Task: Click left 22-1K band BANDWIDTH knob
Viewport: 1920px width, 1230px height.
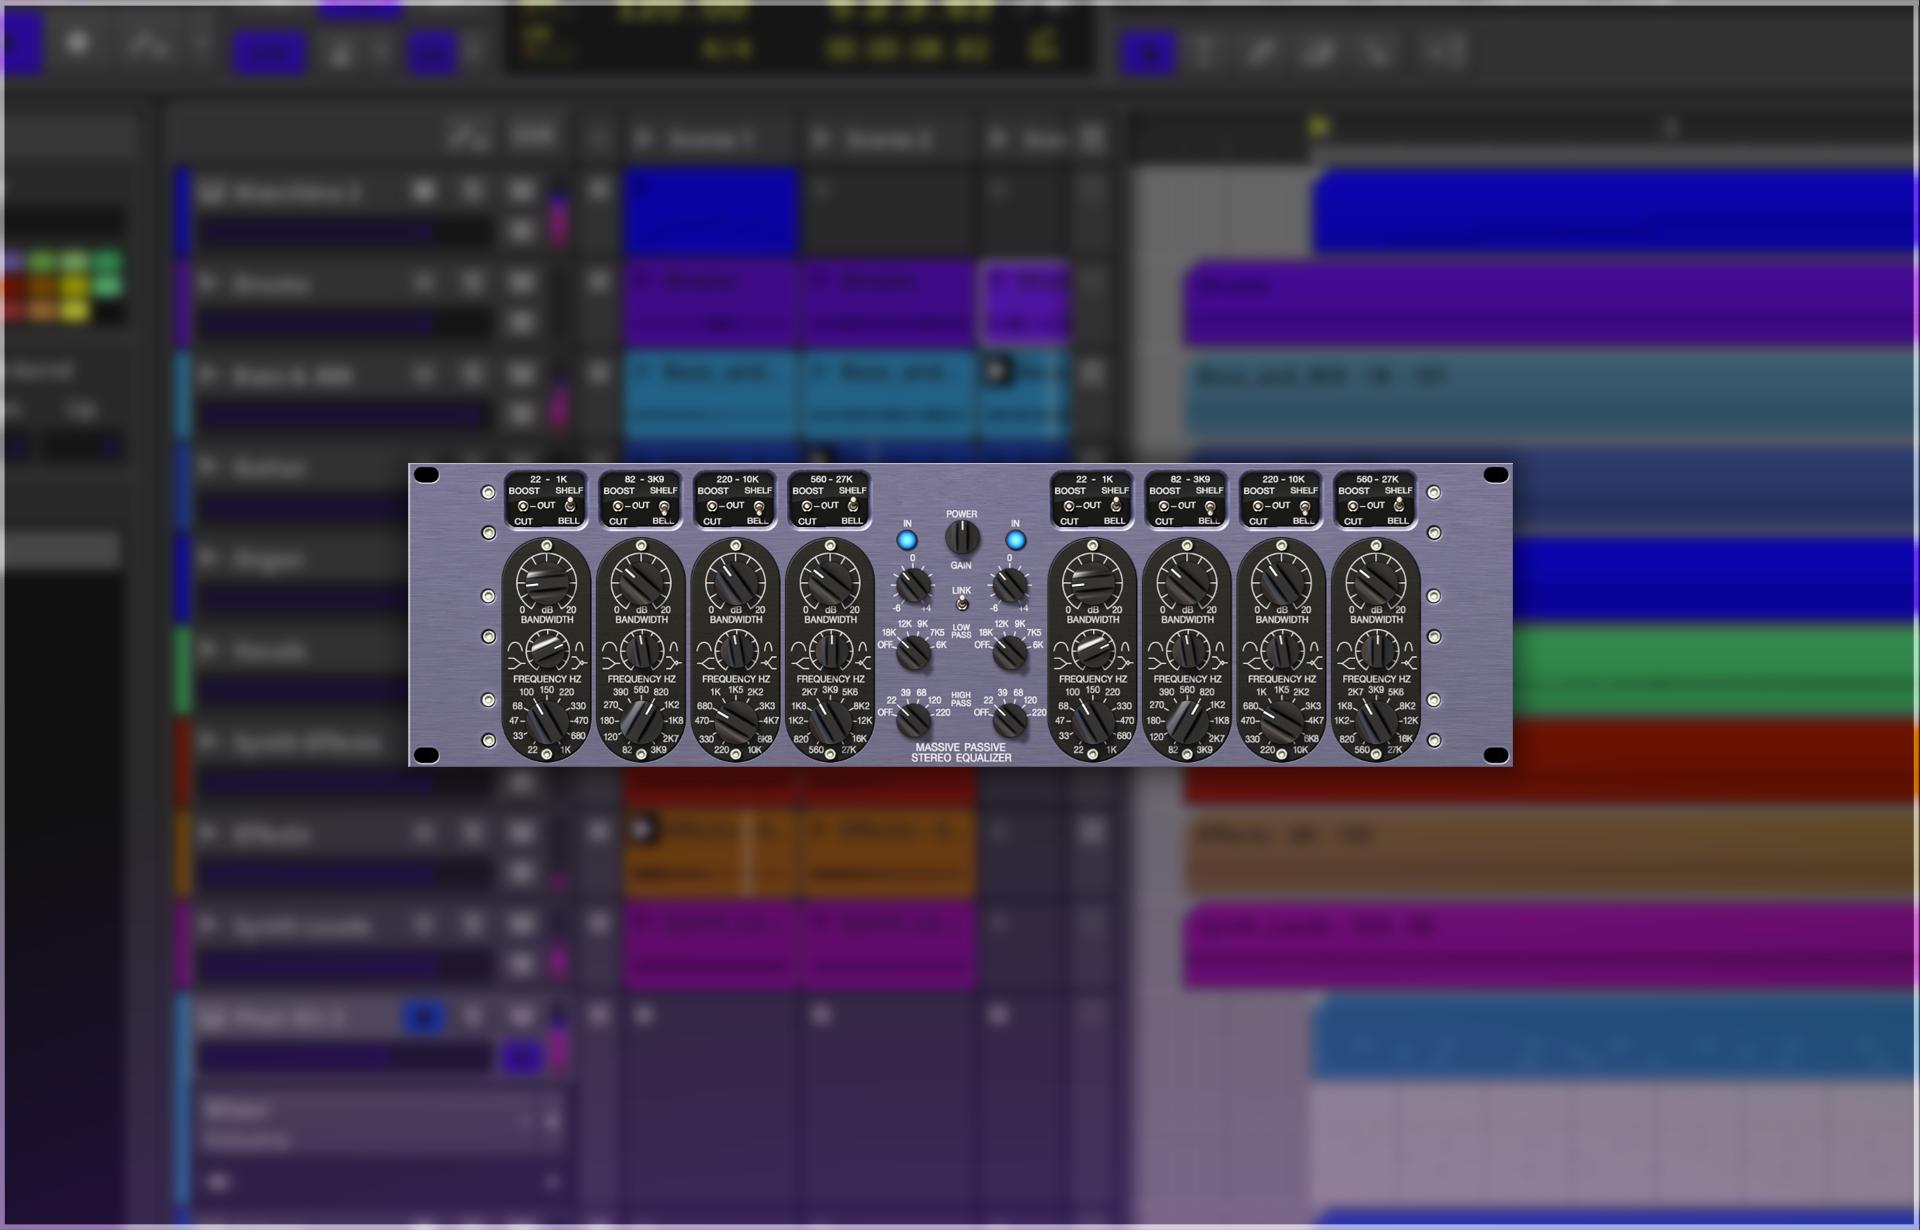Action: click(x=546, y=651)
